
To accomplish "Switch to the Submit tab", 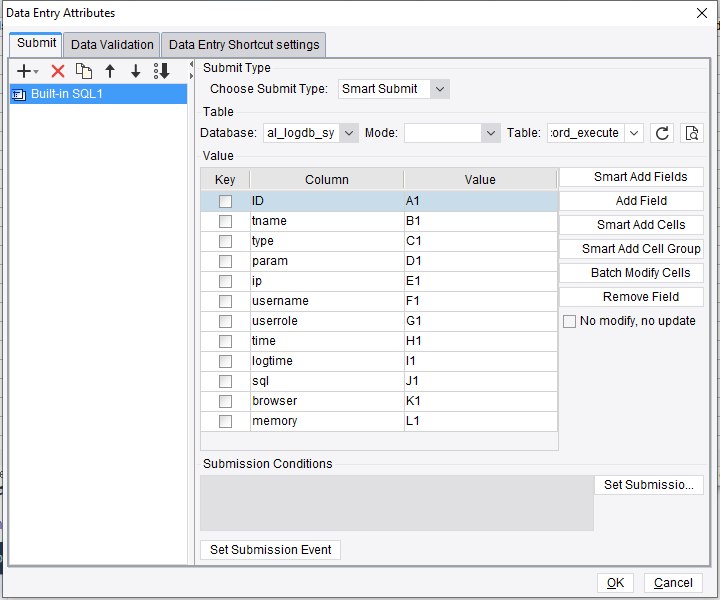I will [x=36, y=44].
